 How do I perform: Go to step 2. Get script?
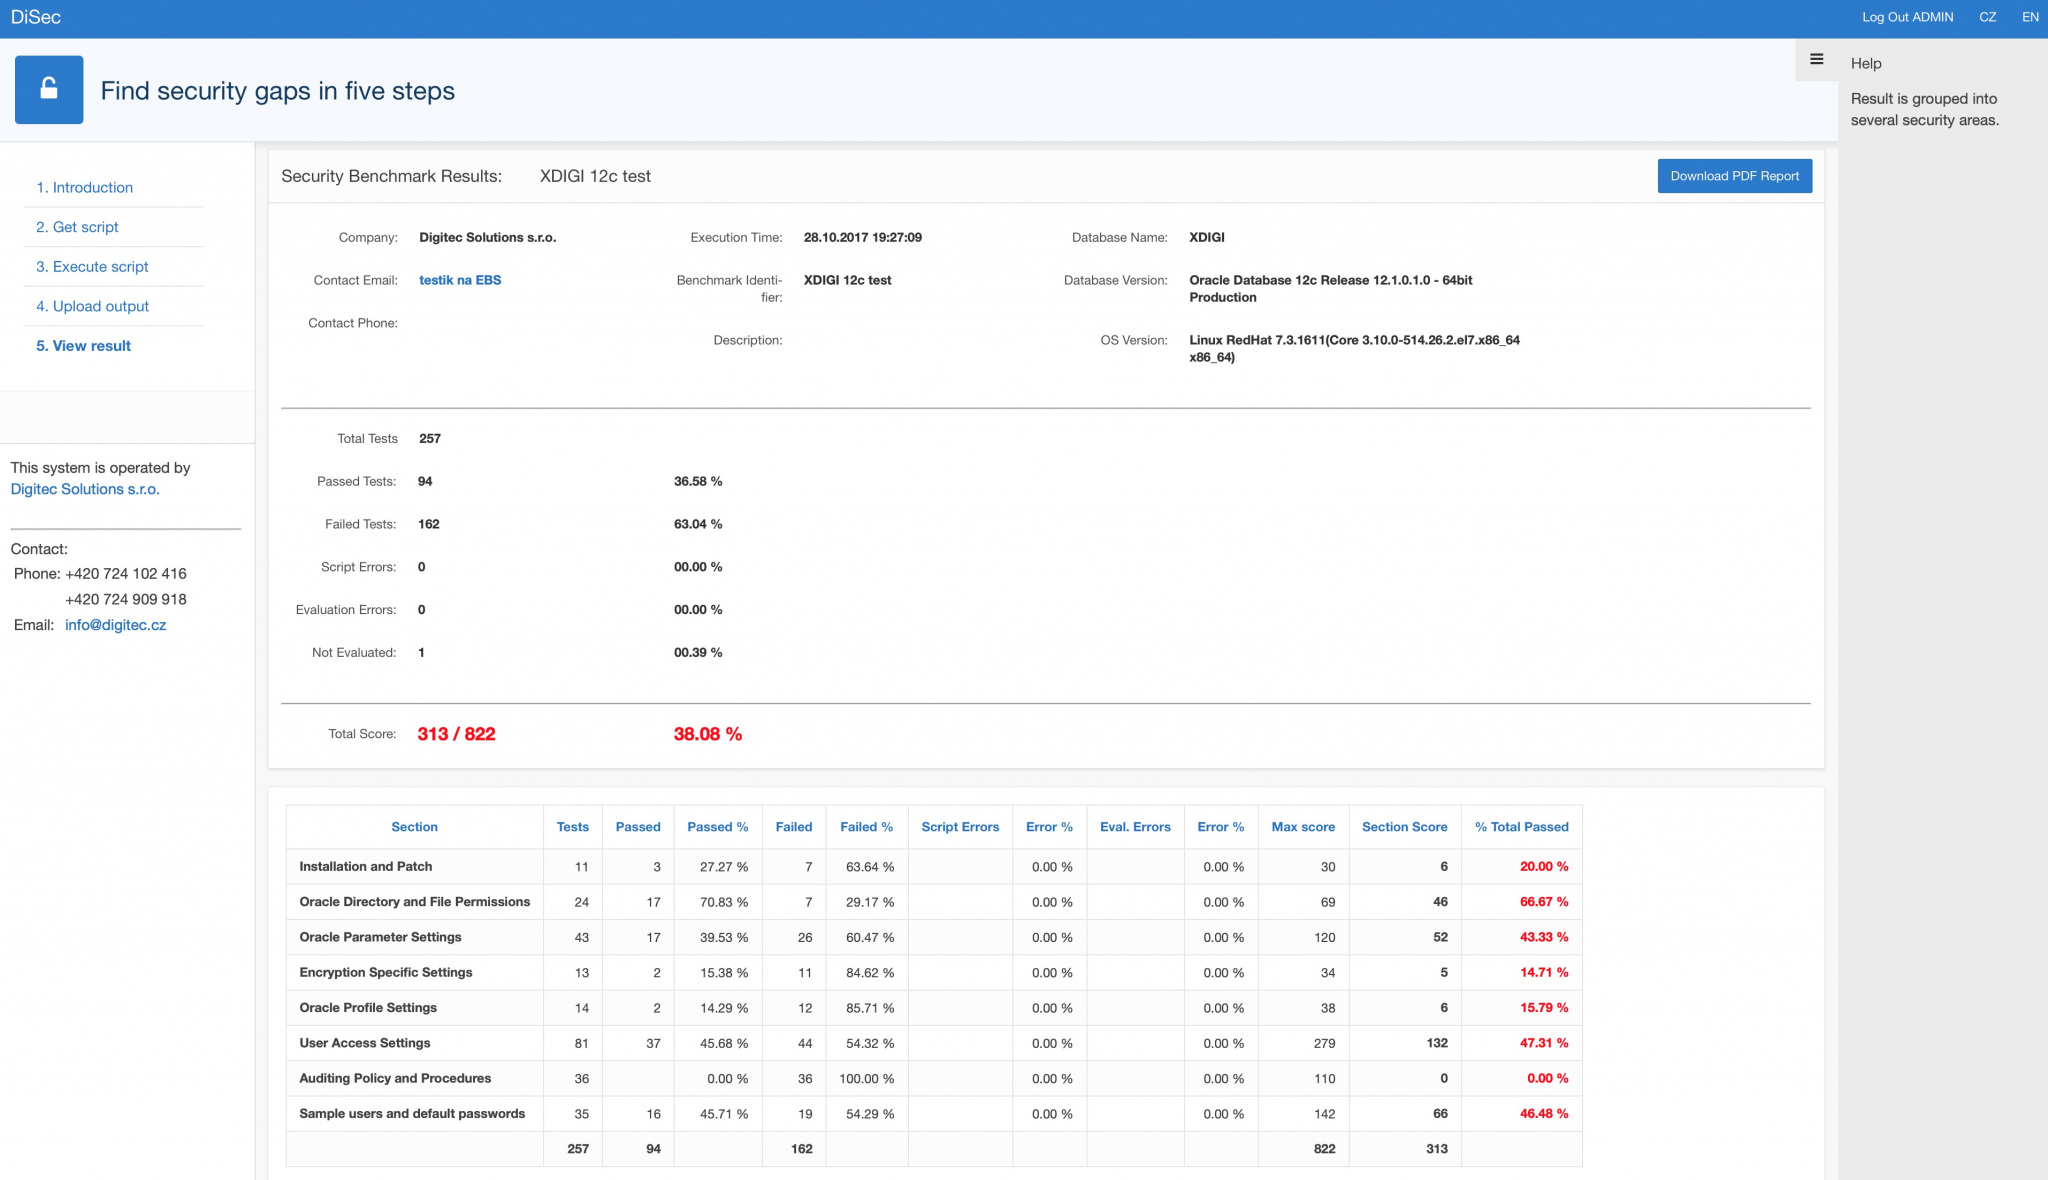coord(77,227)
